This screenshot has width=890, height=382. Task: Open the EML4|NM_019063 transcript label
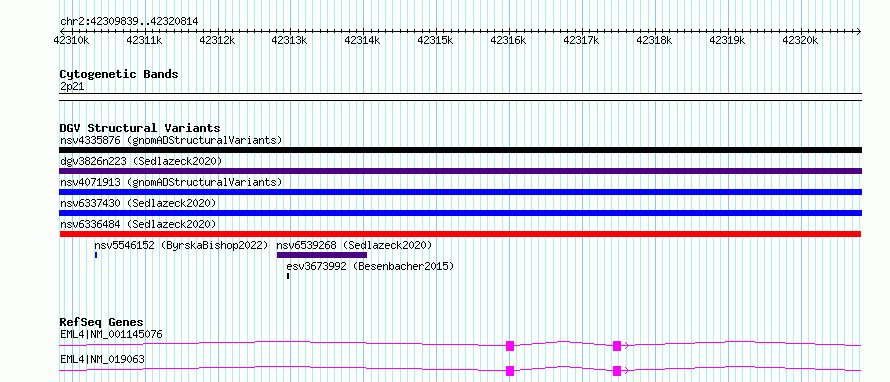point(102,360)
